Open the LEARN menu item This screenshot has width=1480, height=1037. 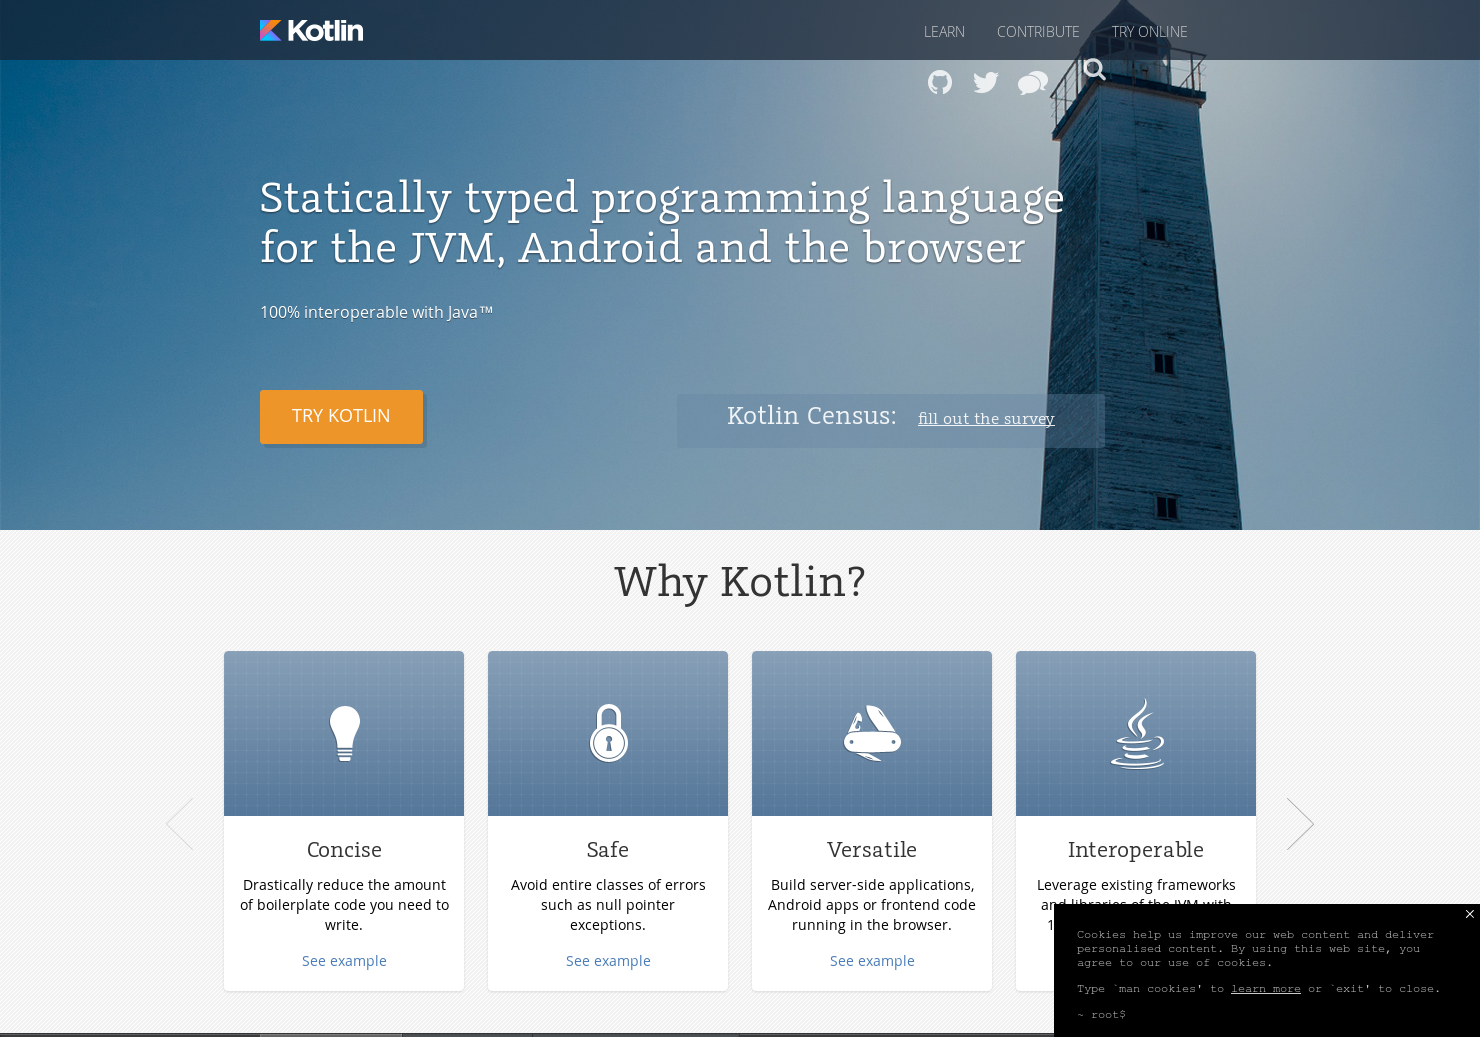pos(944,32)
